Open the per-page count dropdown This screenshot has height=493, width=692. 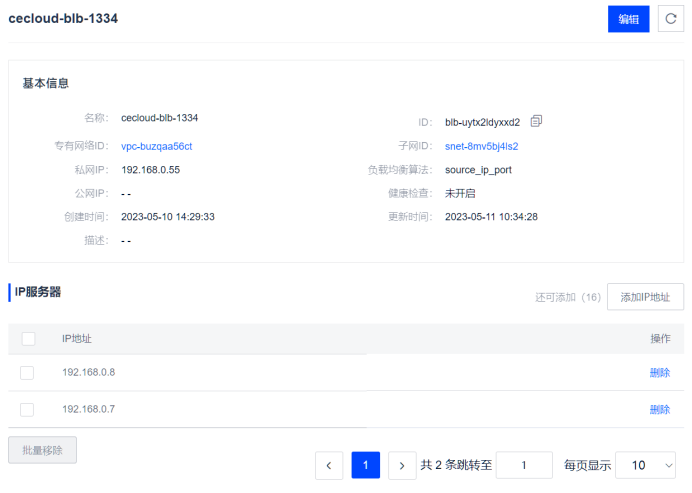(645, 465)
